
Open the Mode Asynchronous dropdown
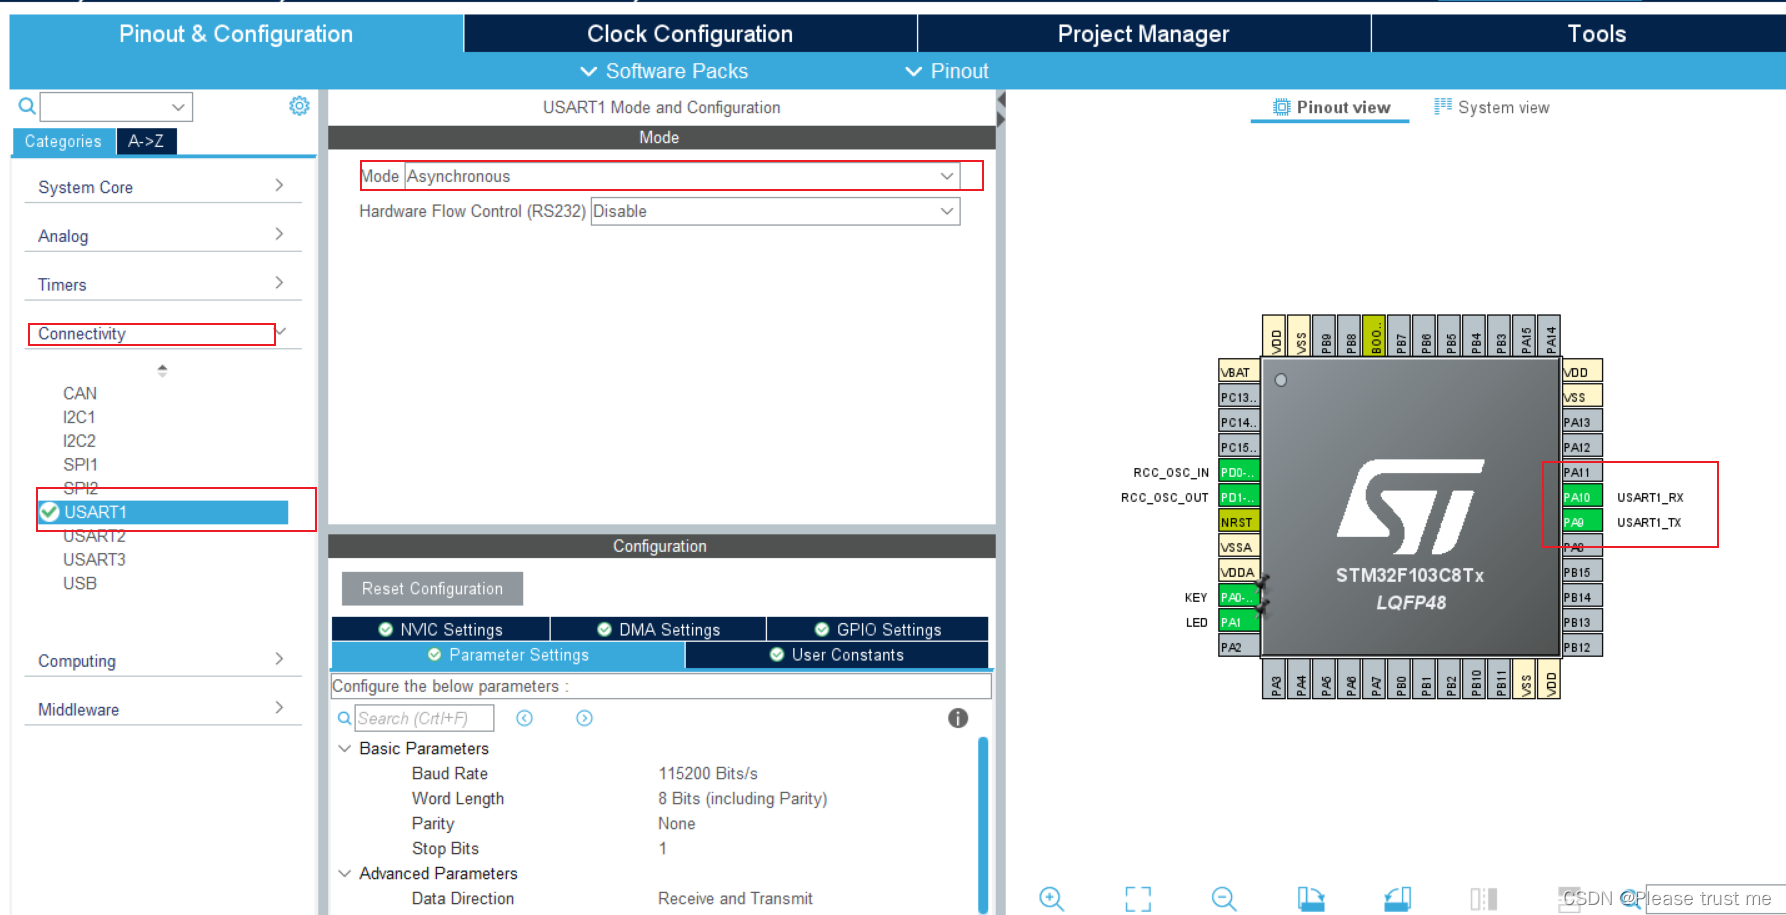coord(680,176)
